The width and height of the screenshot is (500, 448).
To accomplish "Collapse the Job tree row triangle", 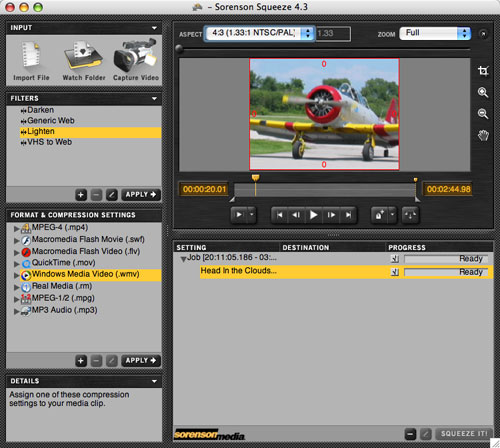I will pos(183,259).
